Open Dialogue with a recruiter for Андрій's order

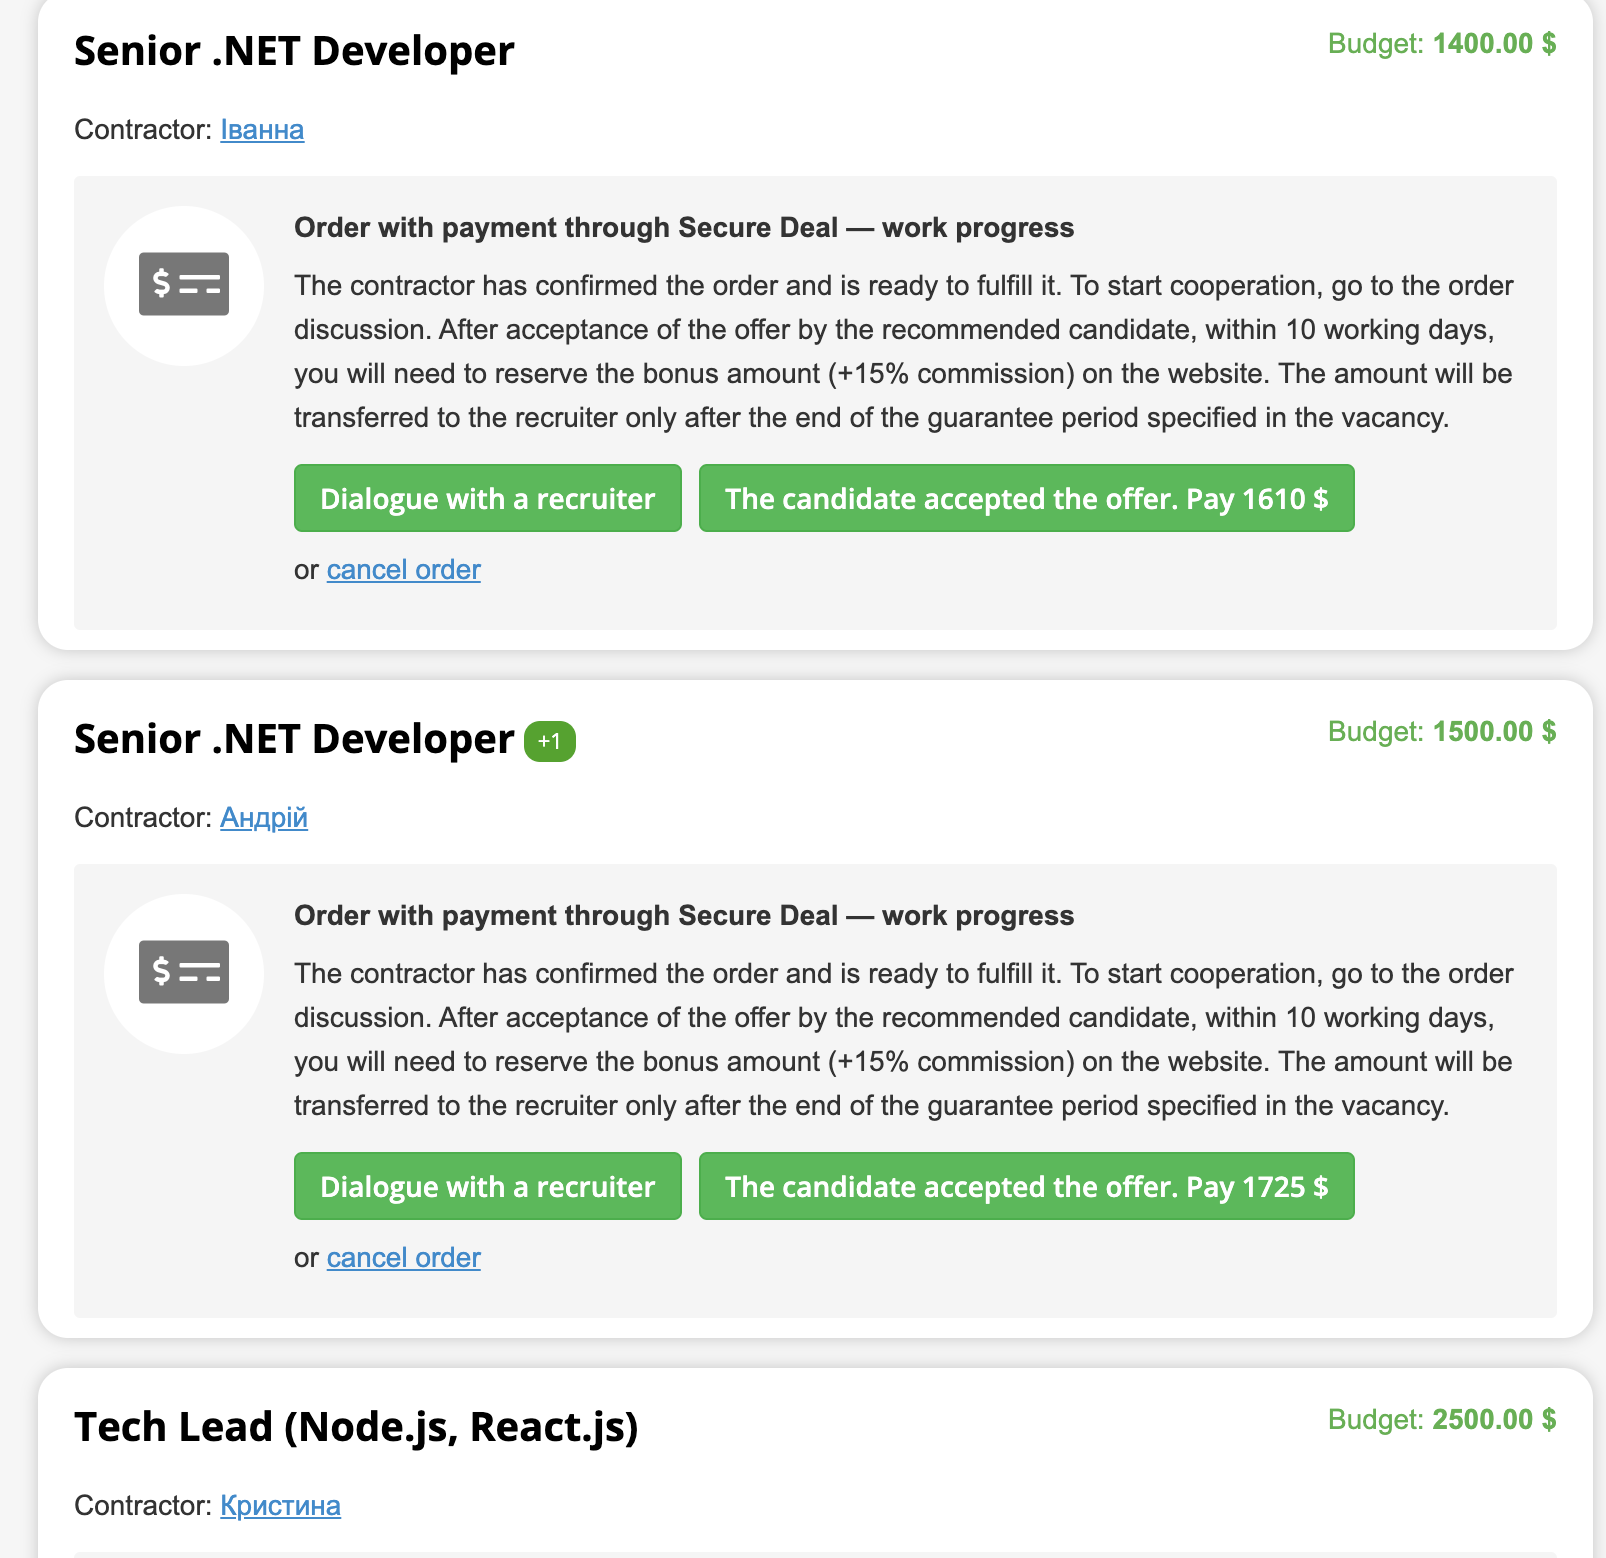point(488,1186)
